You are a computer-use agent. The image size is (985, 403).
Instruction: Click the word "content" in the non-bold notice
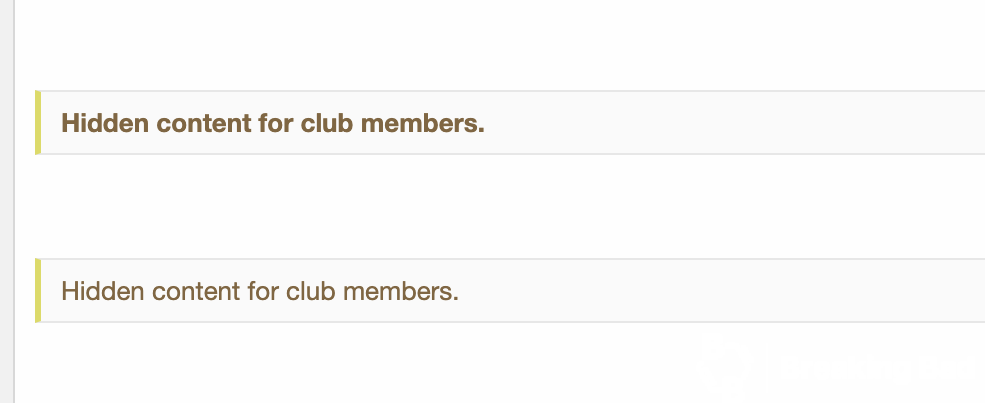(x=196, y=292)
